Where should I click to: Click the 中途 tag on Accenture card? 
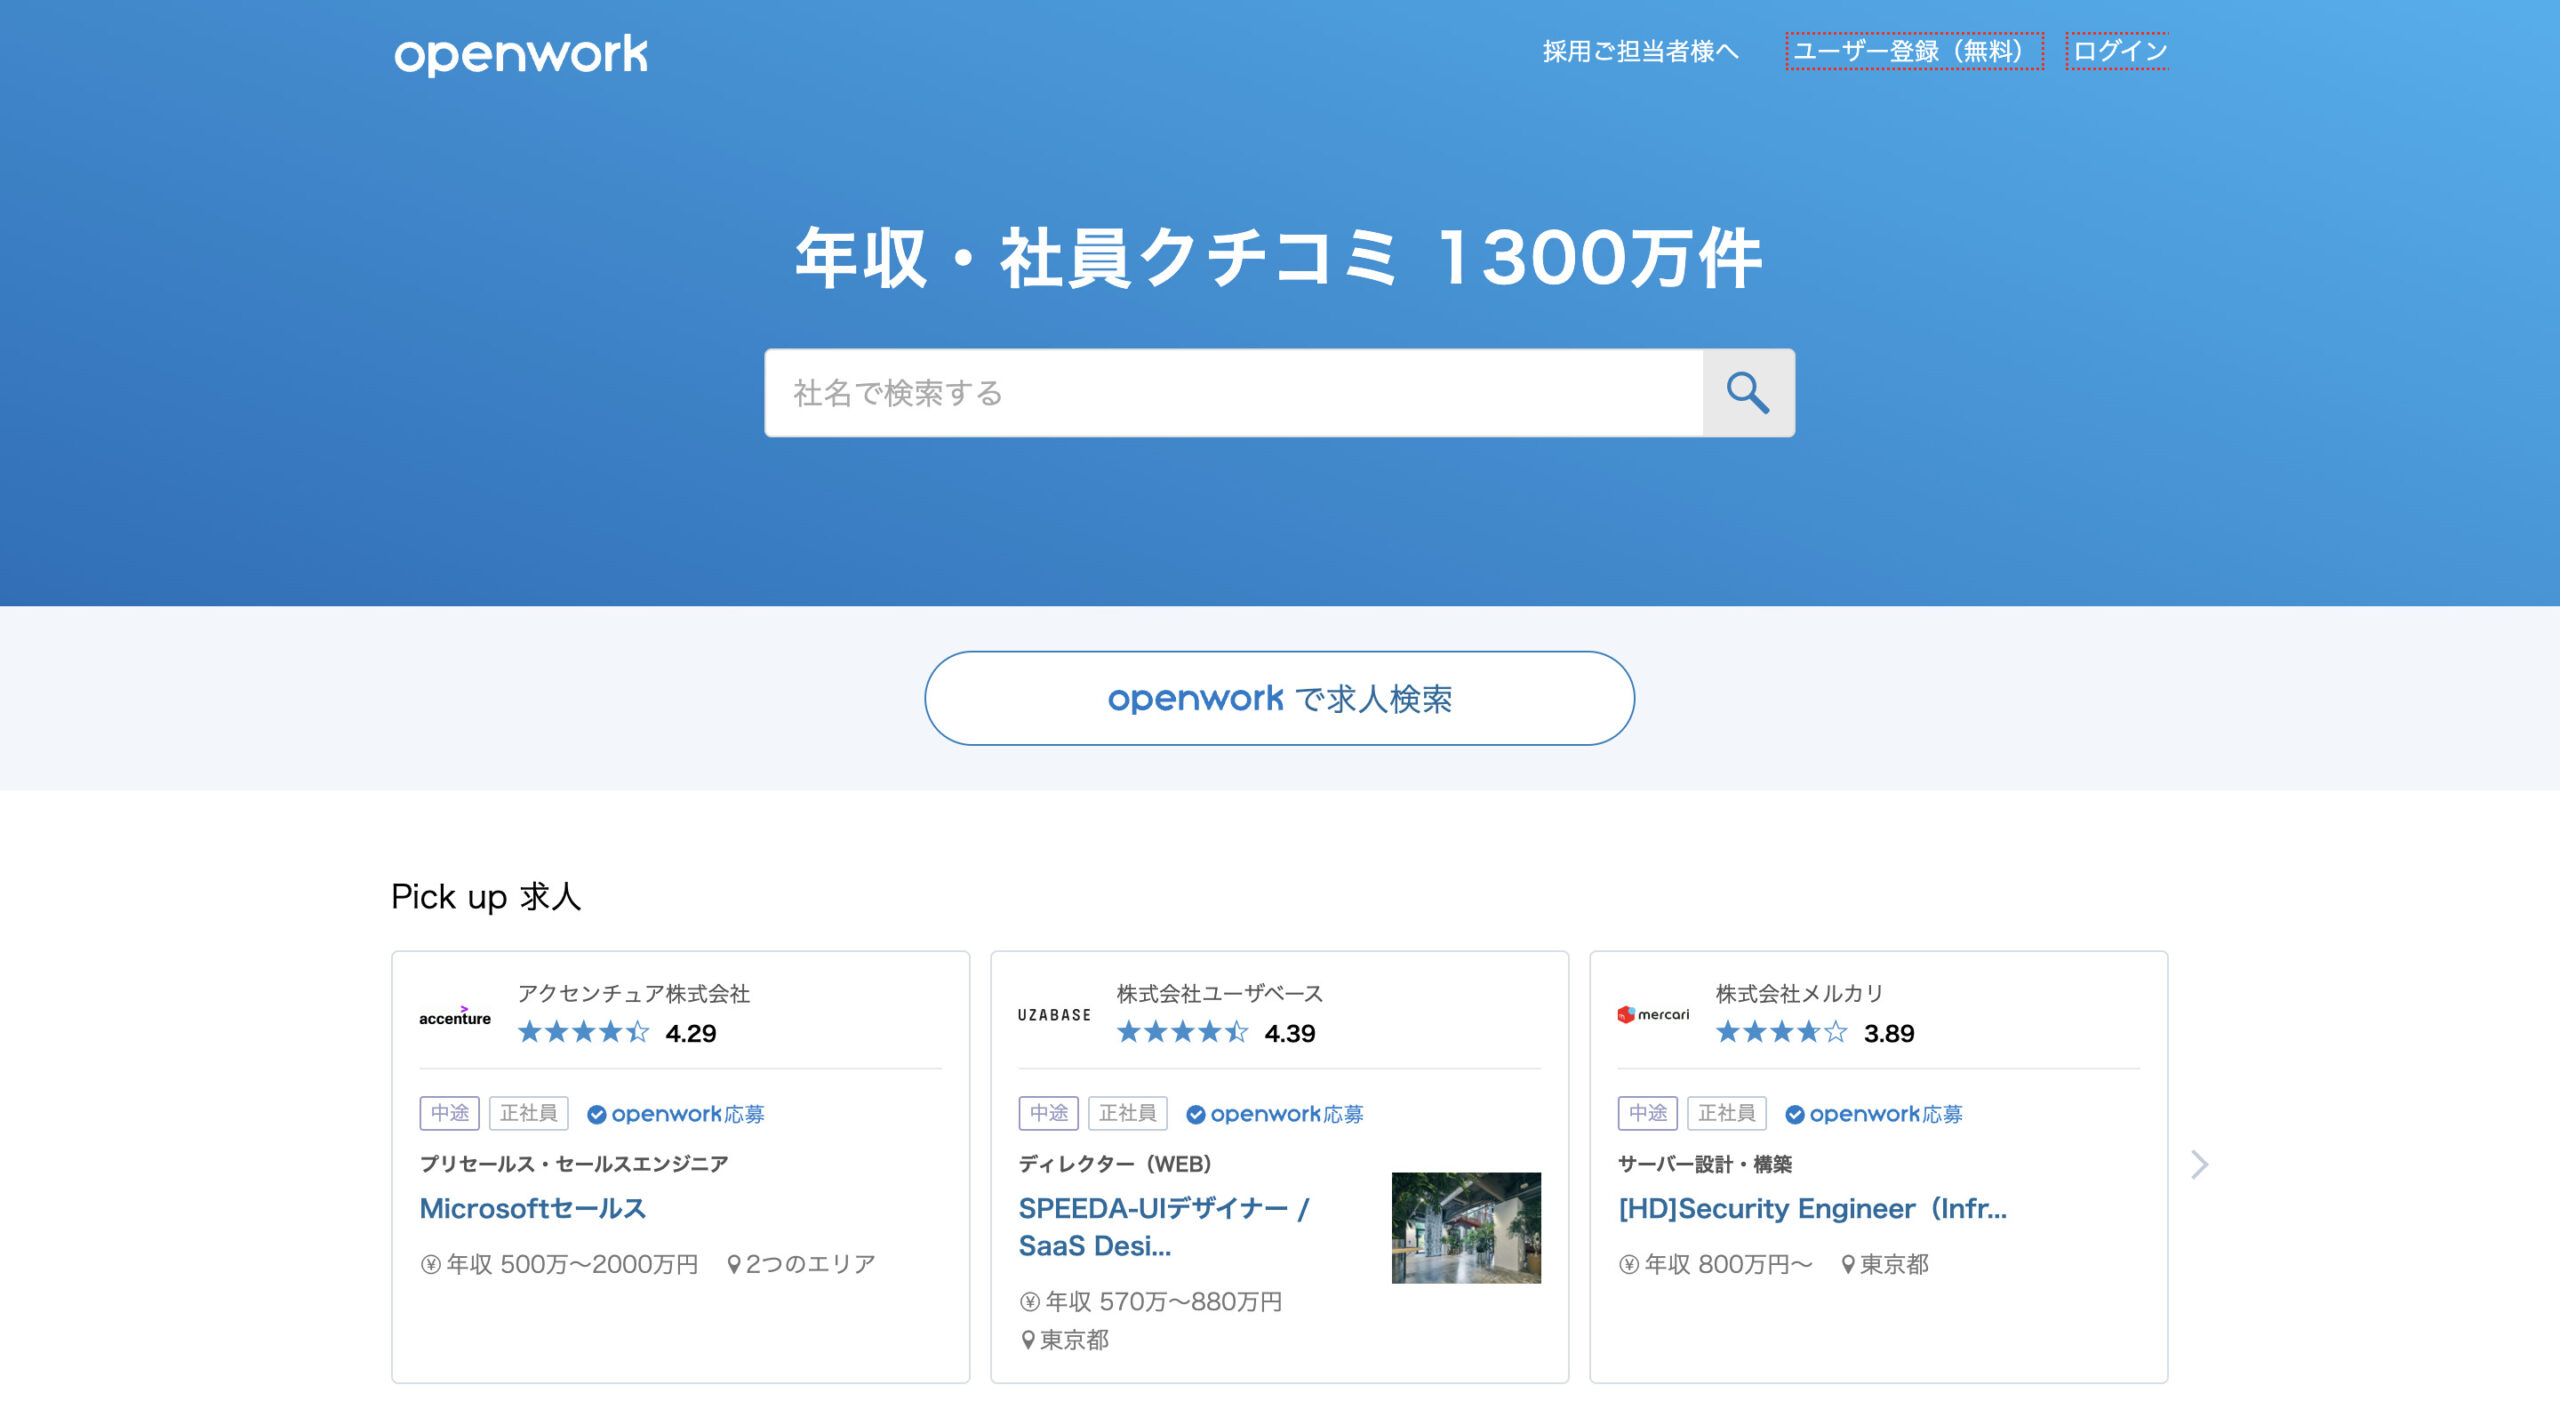449,1113
